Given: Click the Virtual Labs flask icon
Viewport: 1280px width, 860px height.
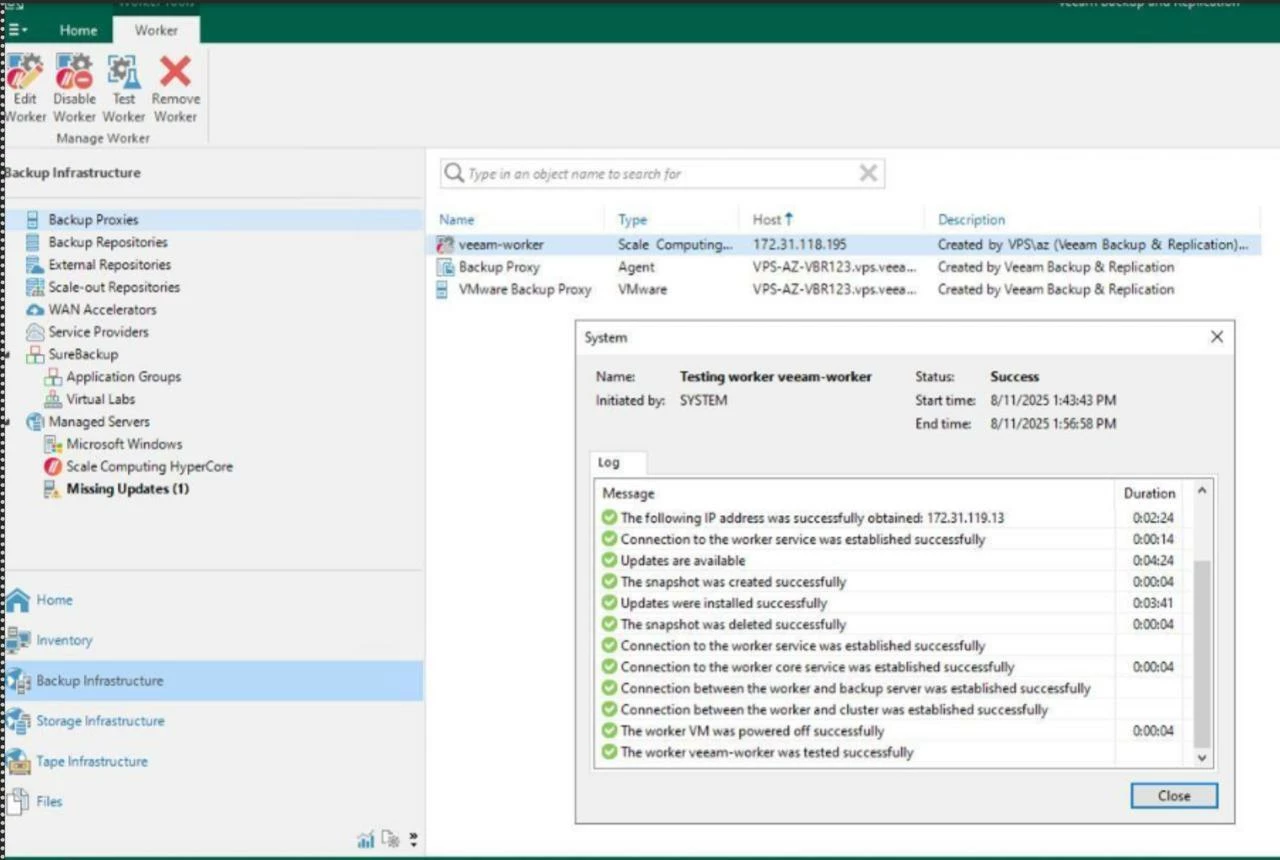Looking at the screenshot, I should pyautogui.click(x=53, y=399).
